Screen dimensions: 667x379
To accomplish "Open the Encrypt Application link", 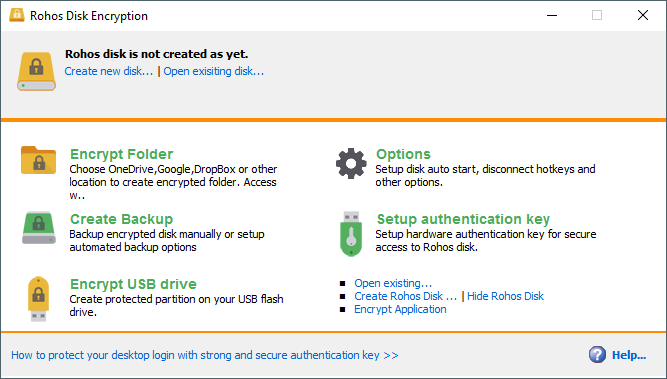I will 400,309.
